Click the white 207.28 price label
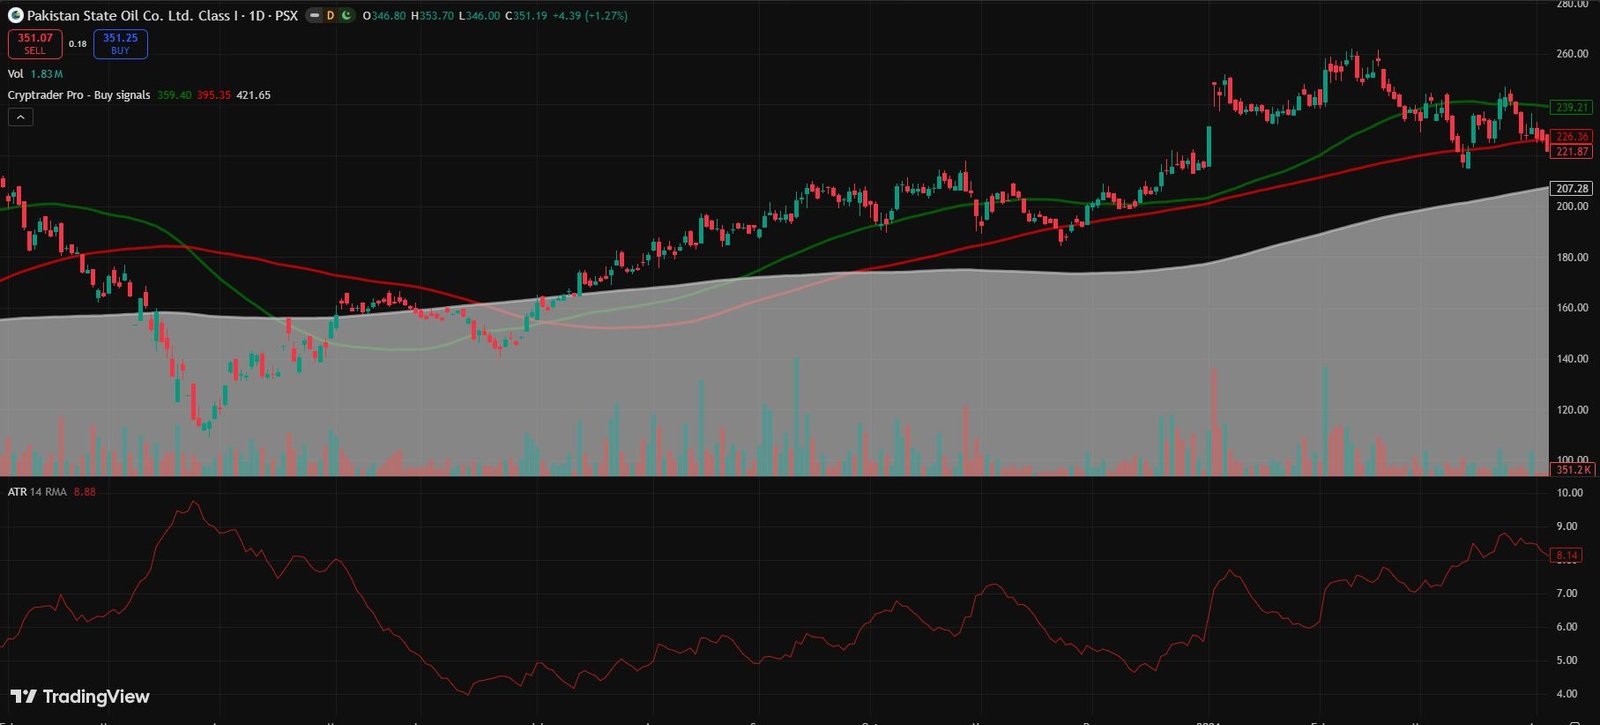The height and width of the screenshot is (725, 1600). coord(1573,188)
